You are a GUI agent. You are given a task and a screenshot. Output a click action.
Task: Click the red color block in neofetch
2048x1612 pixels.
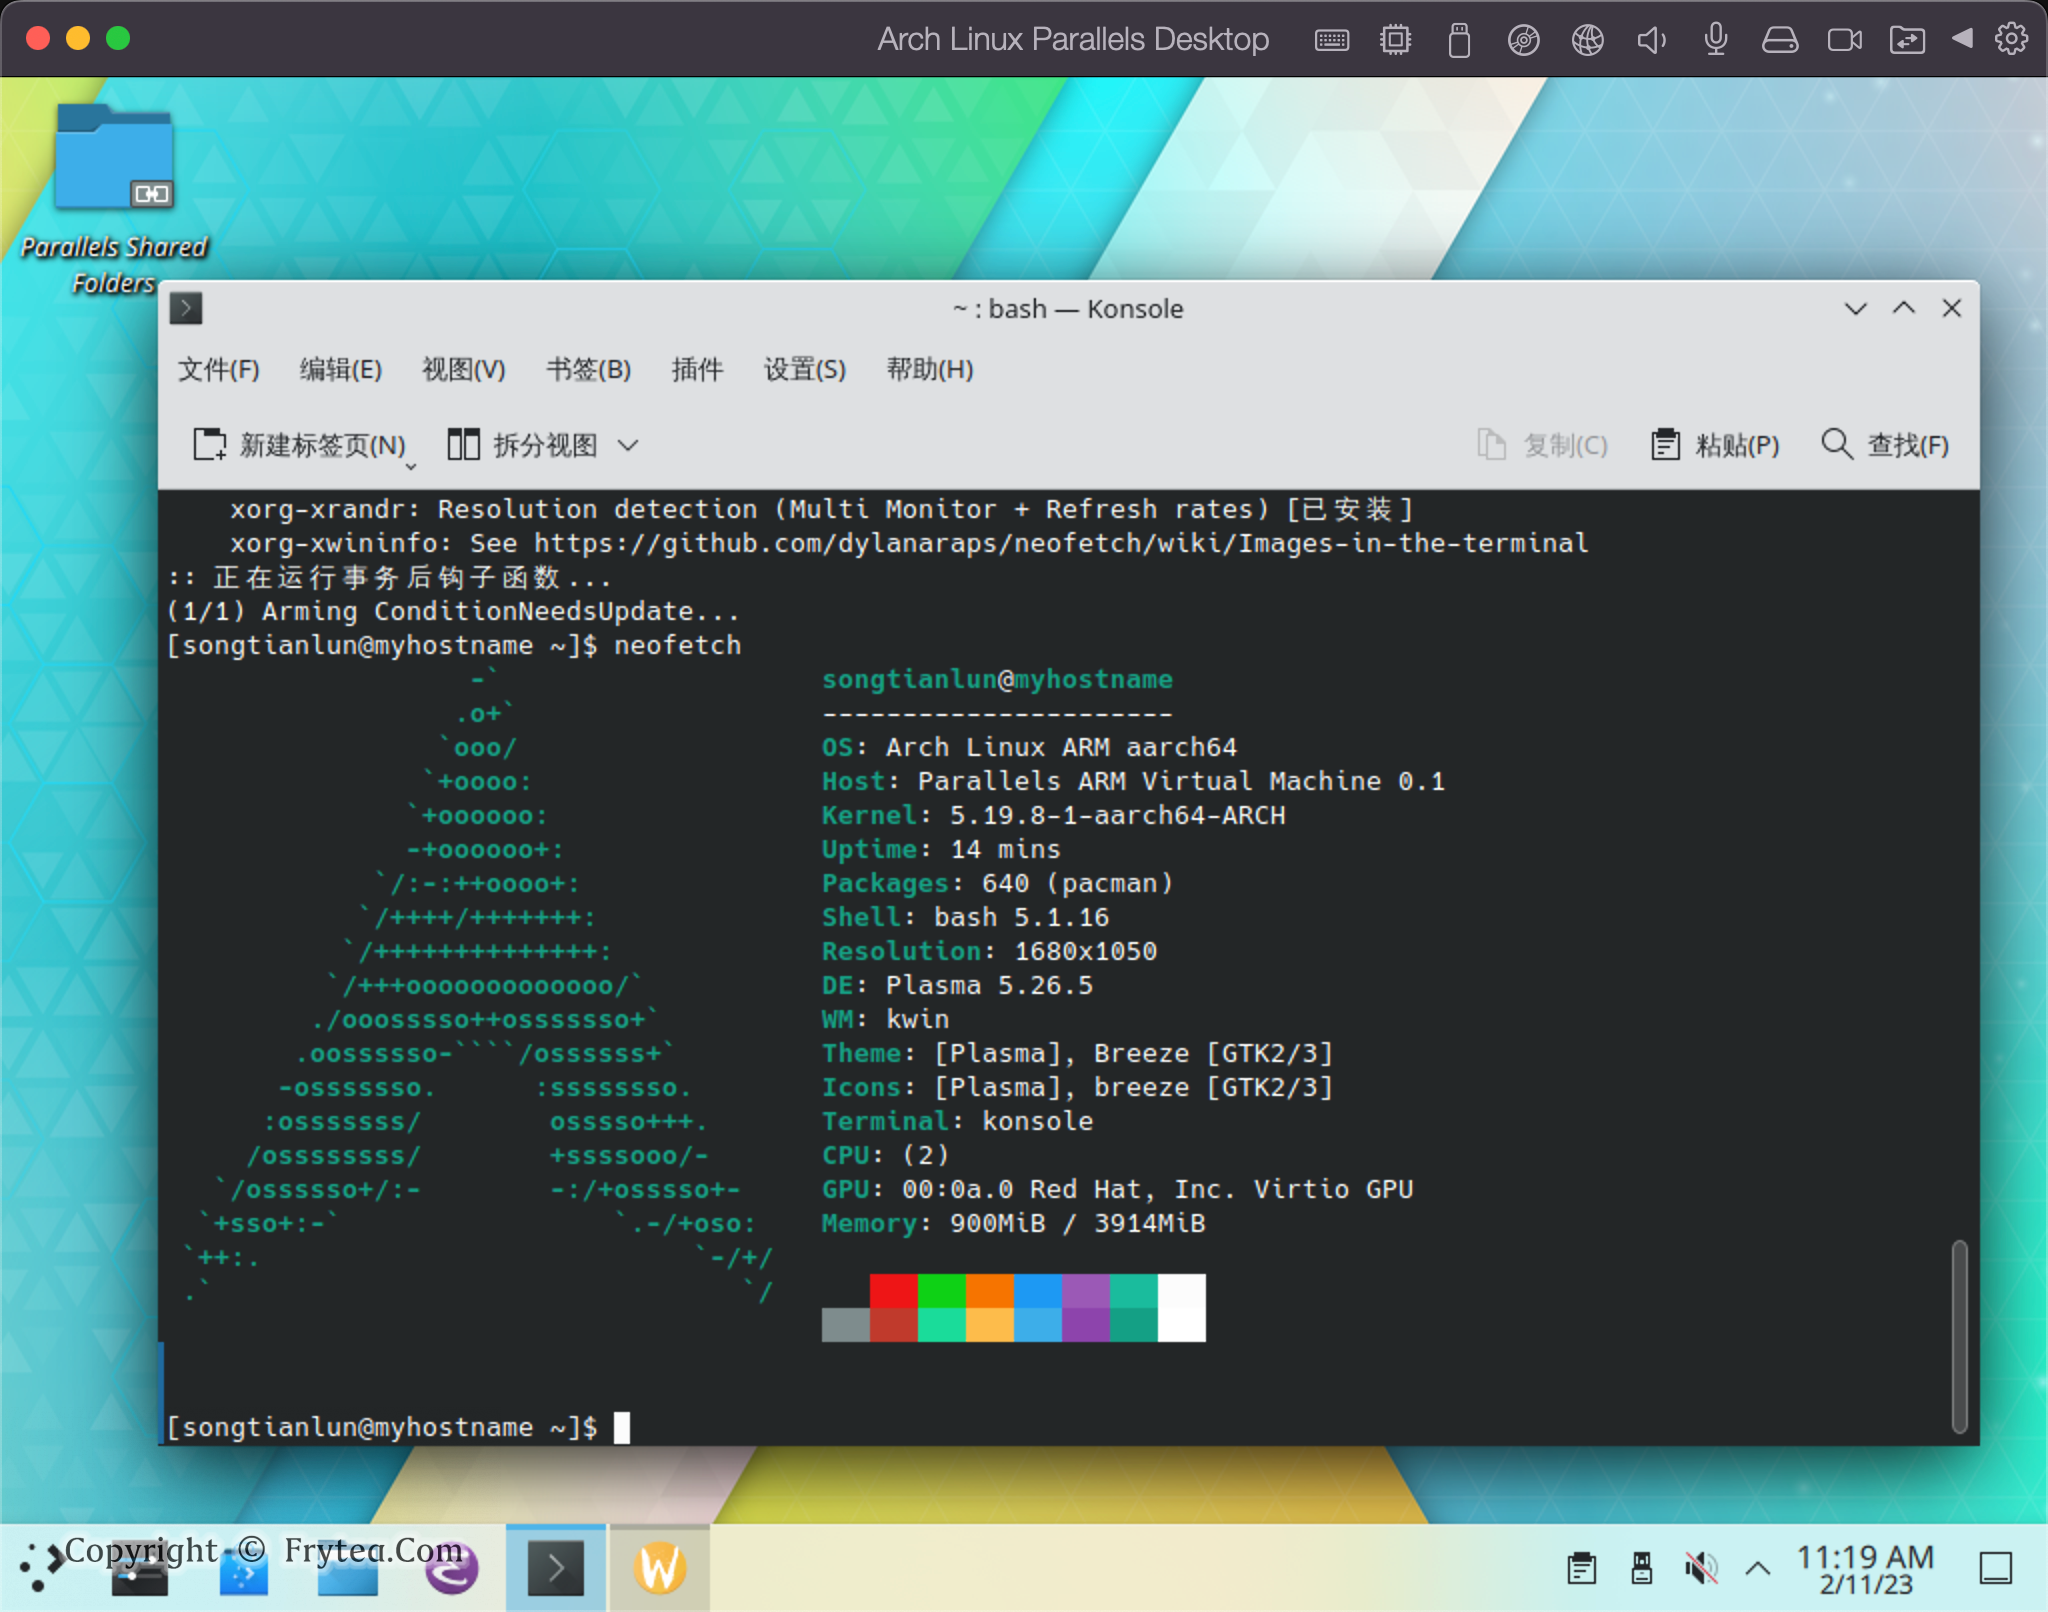(x=893, y=1290)
